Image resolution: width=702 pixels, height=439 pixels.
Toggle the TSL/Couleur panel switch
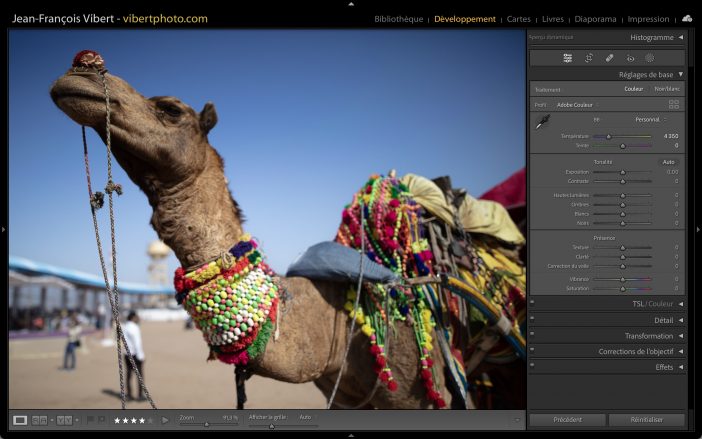click(x=532, y=303)
